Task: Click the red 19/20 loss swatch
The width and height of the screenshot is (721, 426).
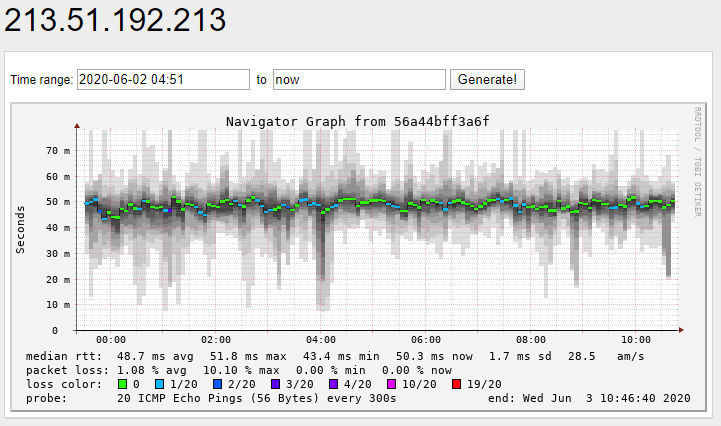Action: coord(456,384)
